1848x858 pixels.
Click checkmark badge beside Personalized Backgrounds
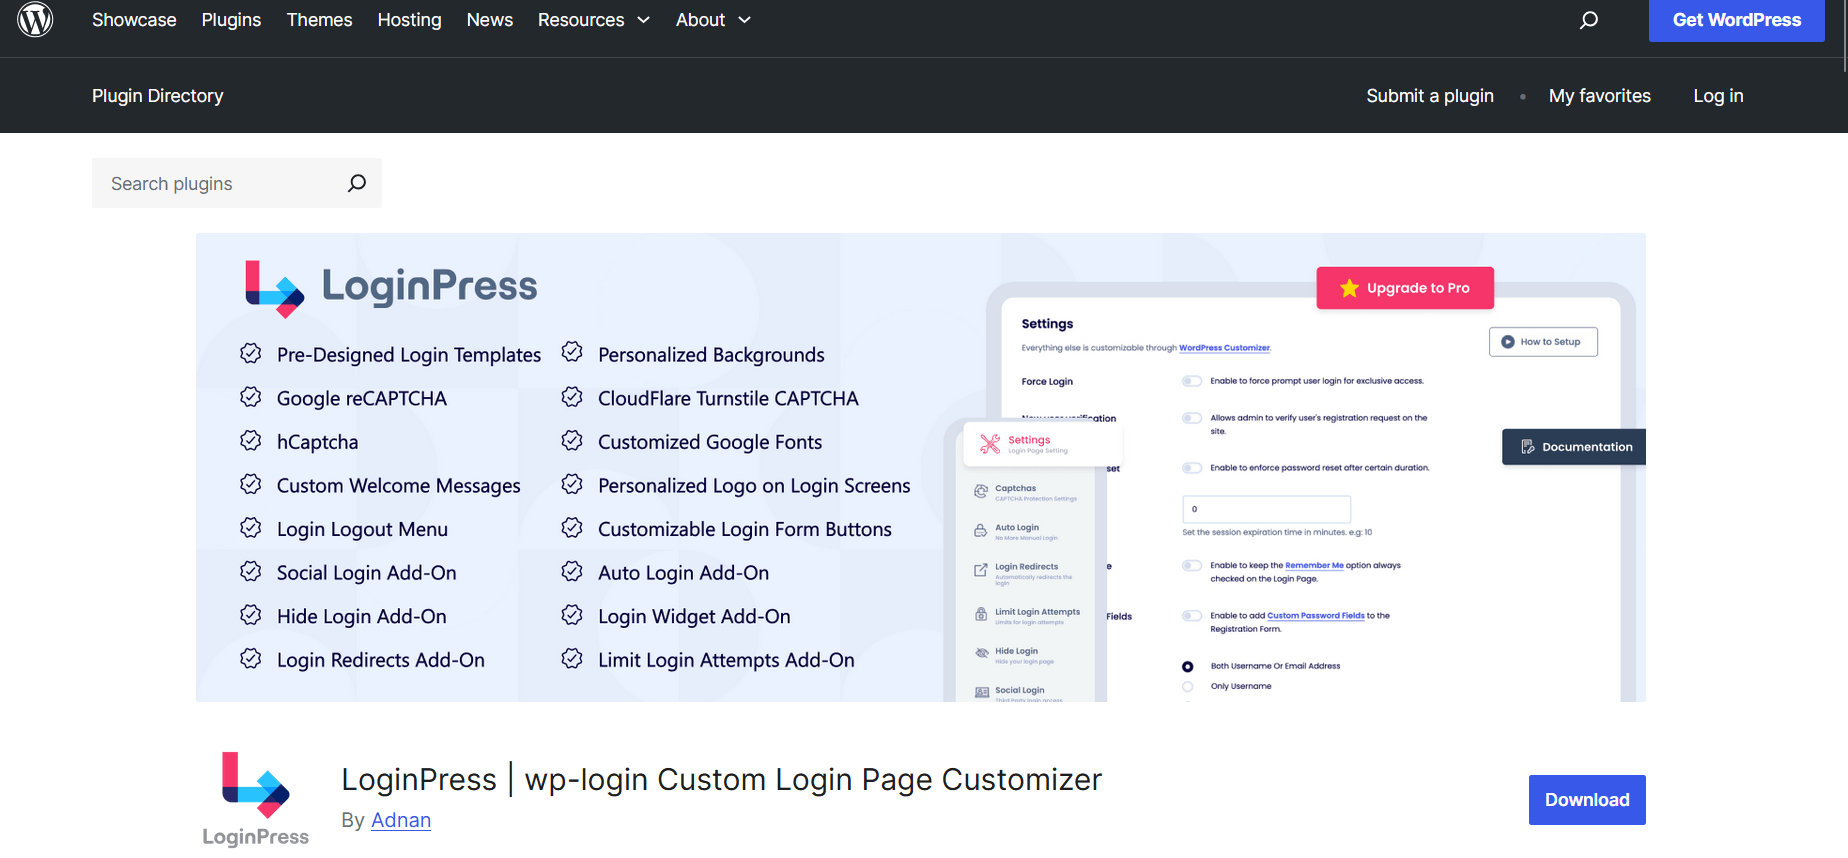(572, 353)
